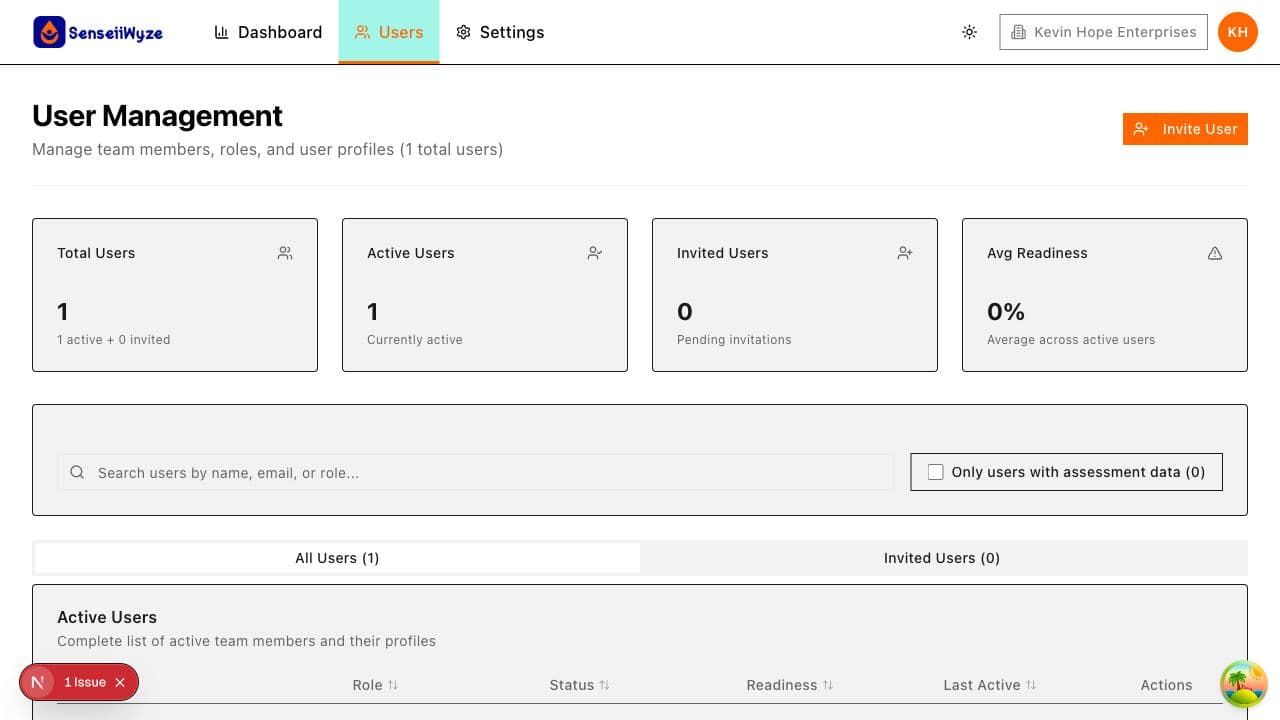The image size is (1280, 720).
Task: Open the Settings gear icon
Action: pos(463,32)
